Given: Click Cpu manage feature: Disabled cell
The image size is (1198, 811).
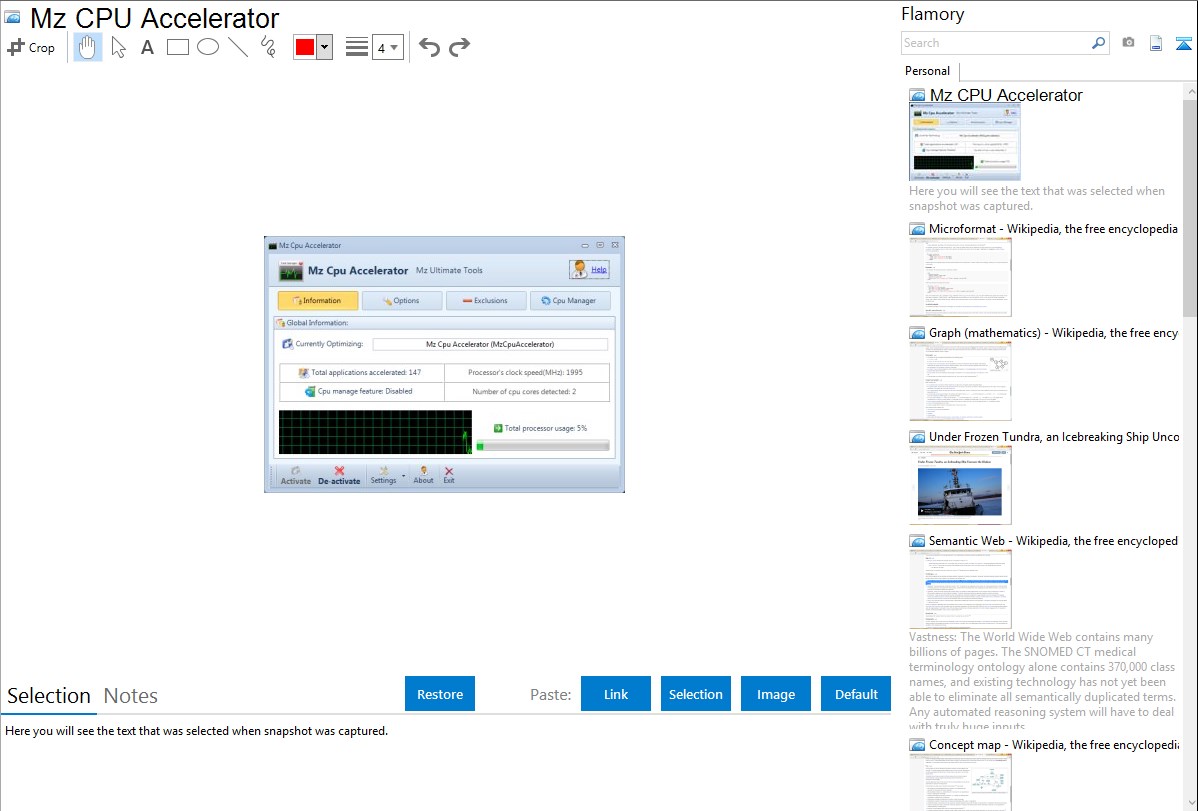Looking at the screenshot, I should tap(361, 391).
